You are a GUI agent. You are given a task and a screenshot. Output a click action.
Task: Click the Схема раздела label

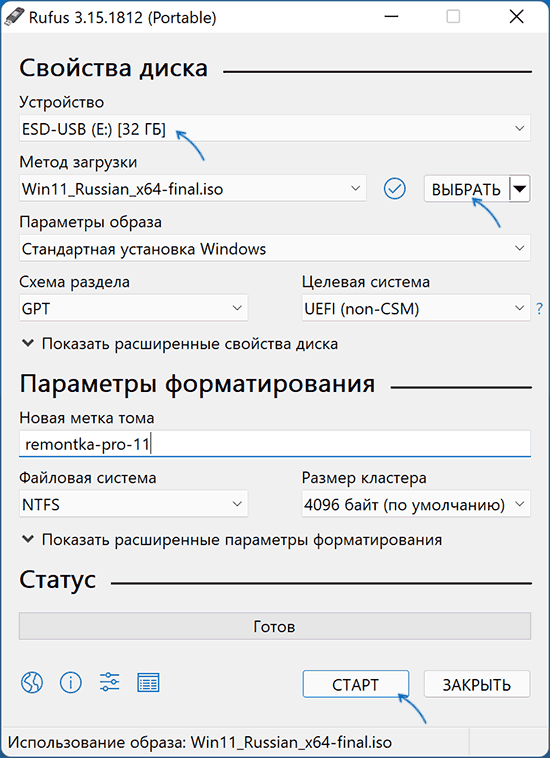74,282
